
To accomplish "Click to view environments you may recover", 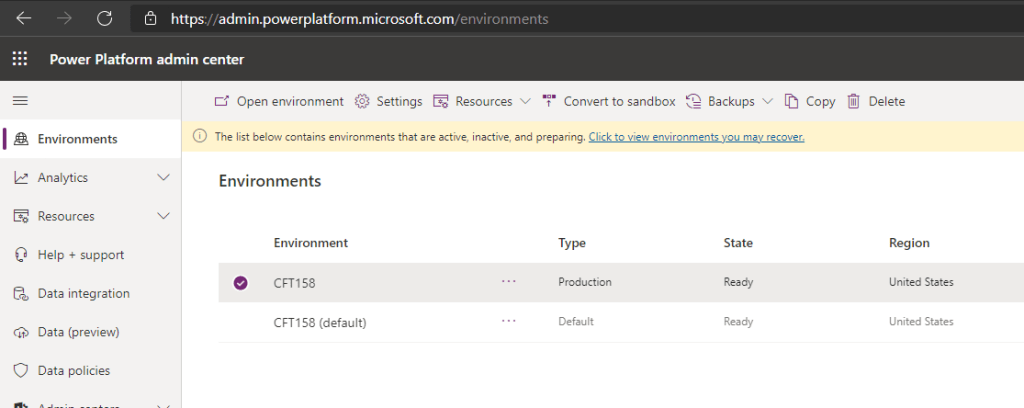I will tap(696, 137).
